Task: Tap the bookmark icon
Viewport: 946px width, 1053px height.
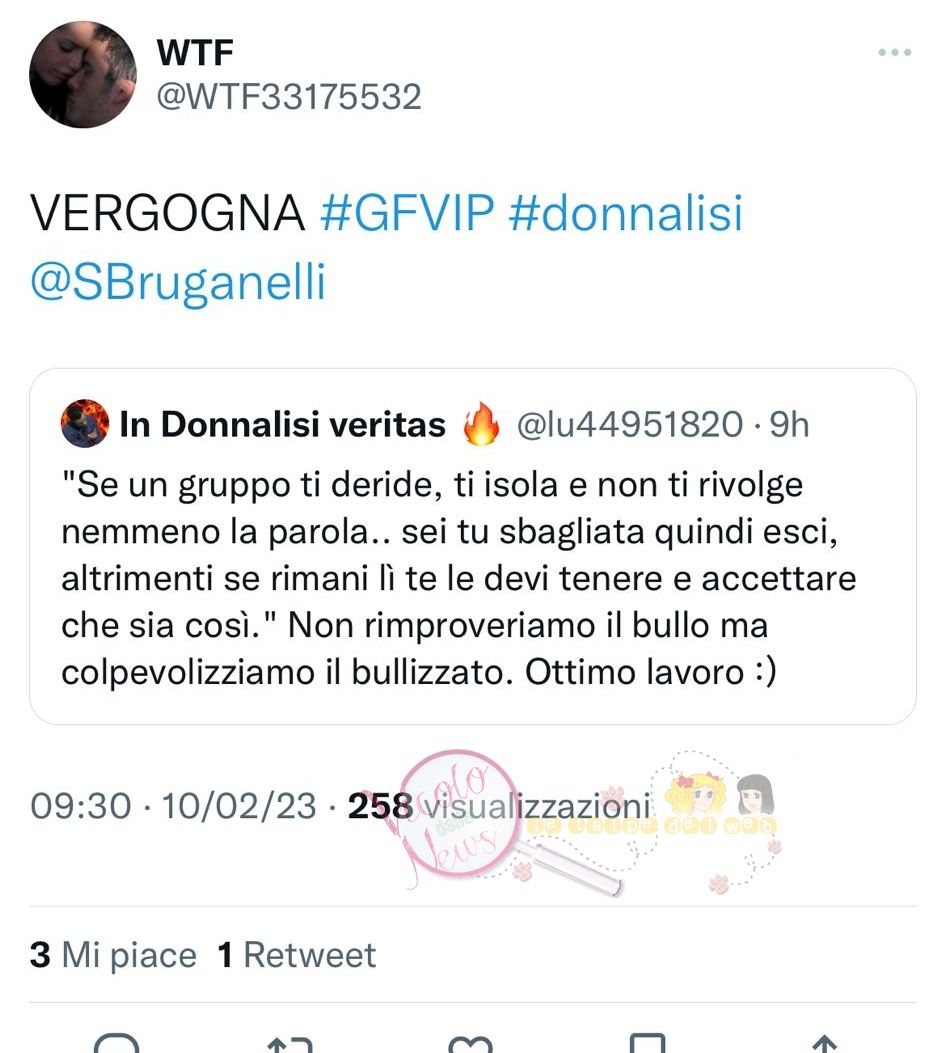Action: pos(647,1043)
